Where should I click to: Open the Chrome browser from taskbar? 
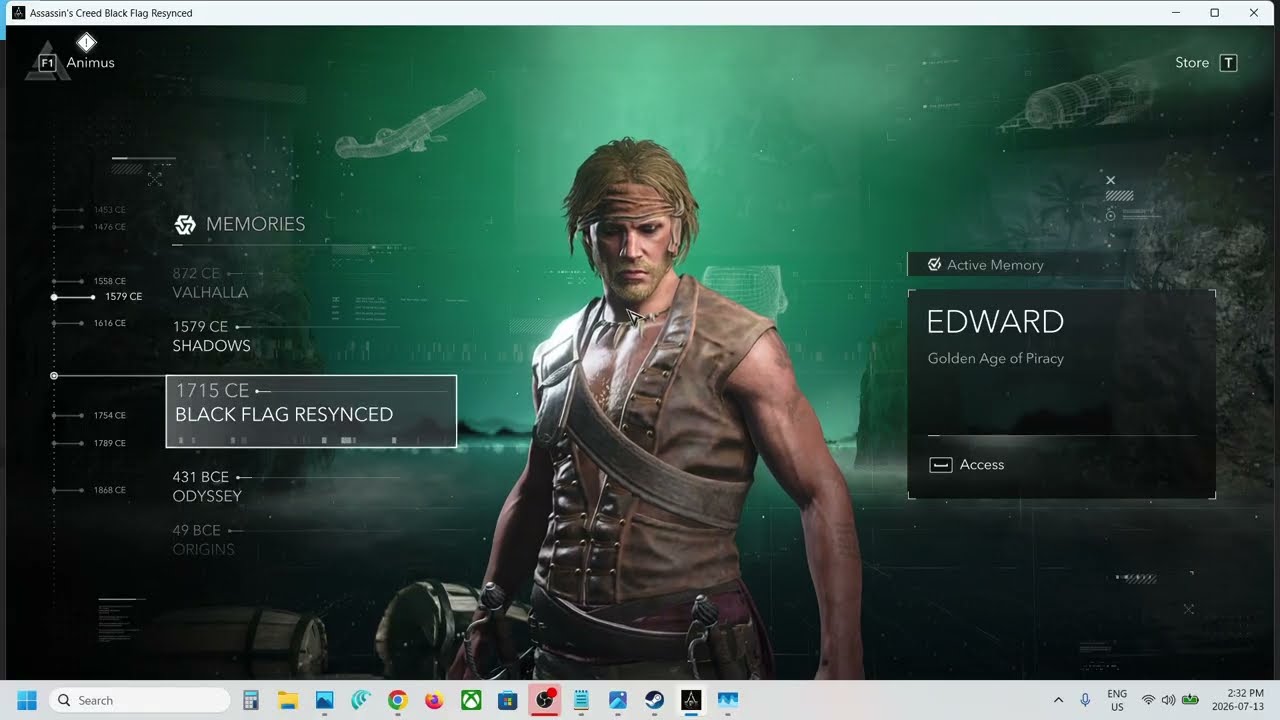pos(397,700)
